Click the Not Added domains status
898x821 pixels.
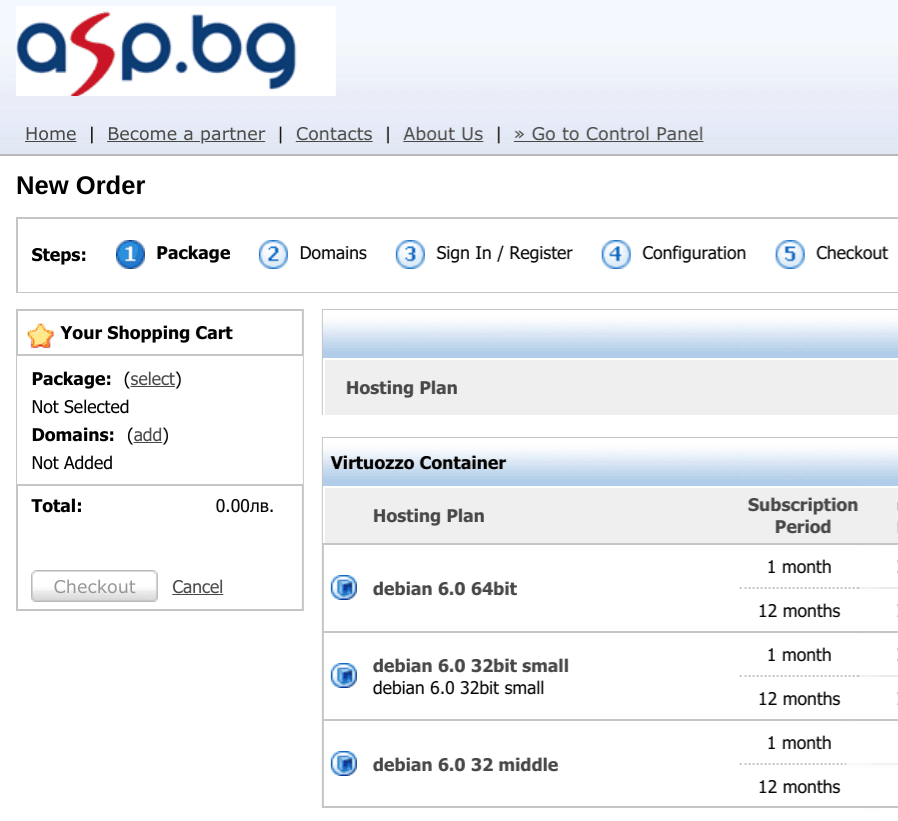click(72, 463)
